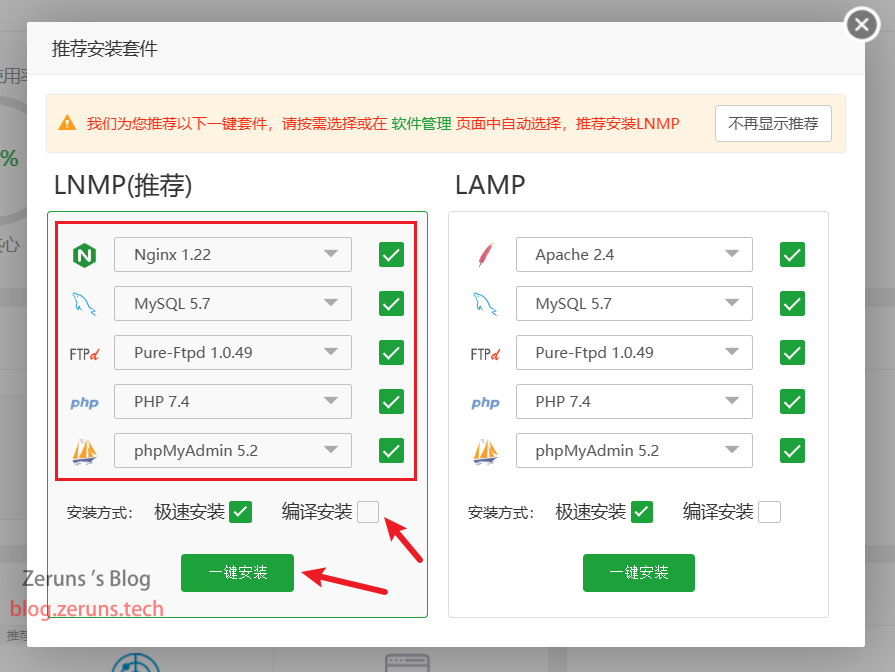Uncheck phpMyAdmin 5.2 in LNMP
This screenshot has width=895, height=672.
pyautogui.click(x=392, y=451)
